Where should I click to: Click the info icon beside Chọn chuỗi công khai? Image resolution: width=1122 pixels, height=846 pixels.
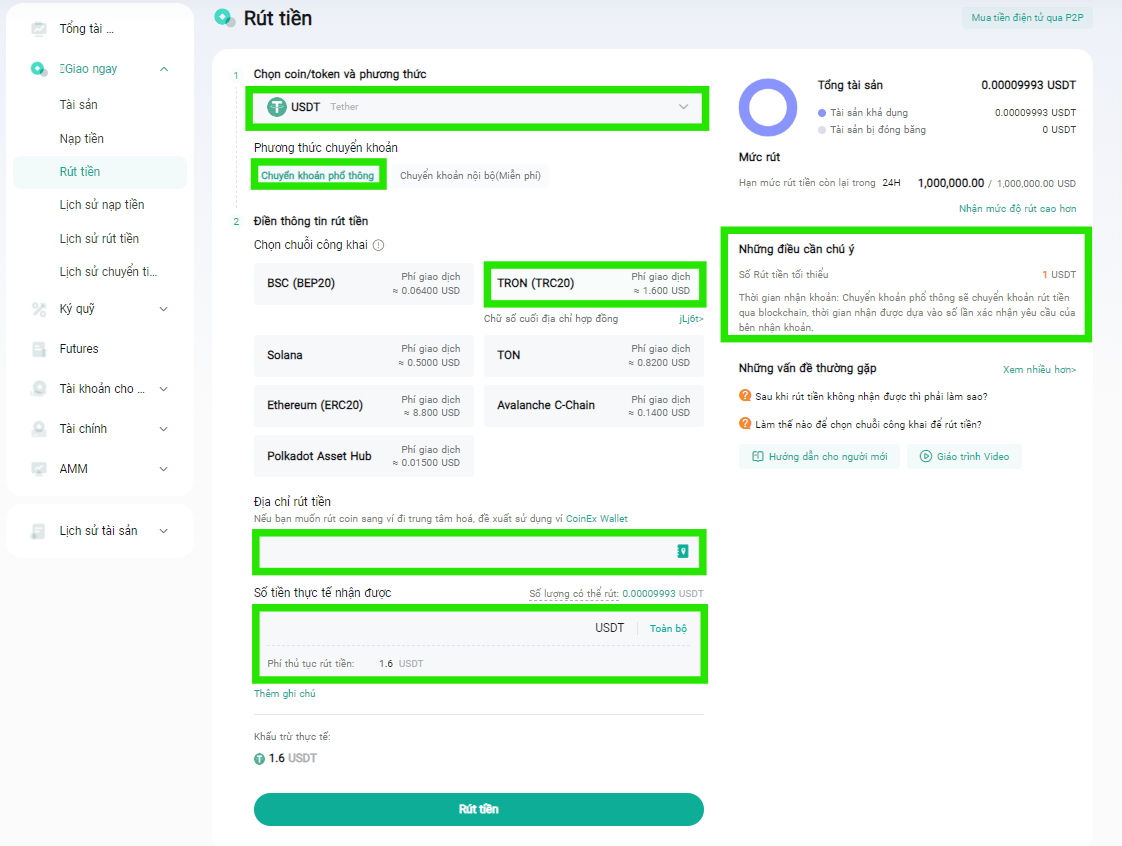pos(379,245)
